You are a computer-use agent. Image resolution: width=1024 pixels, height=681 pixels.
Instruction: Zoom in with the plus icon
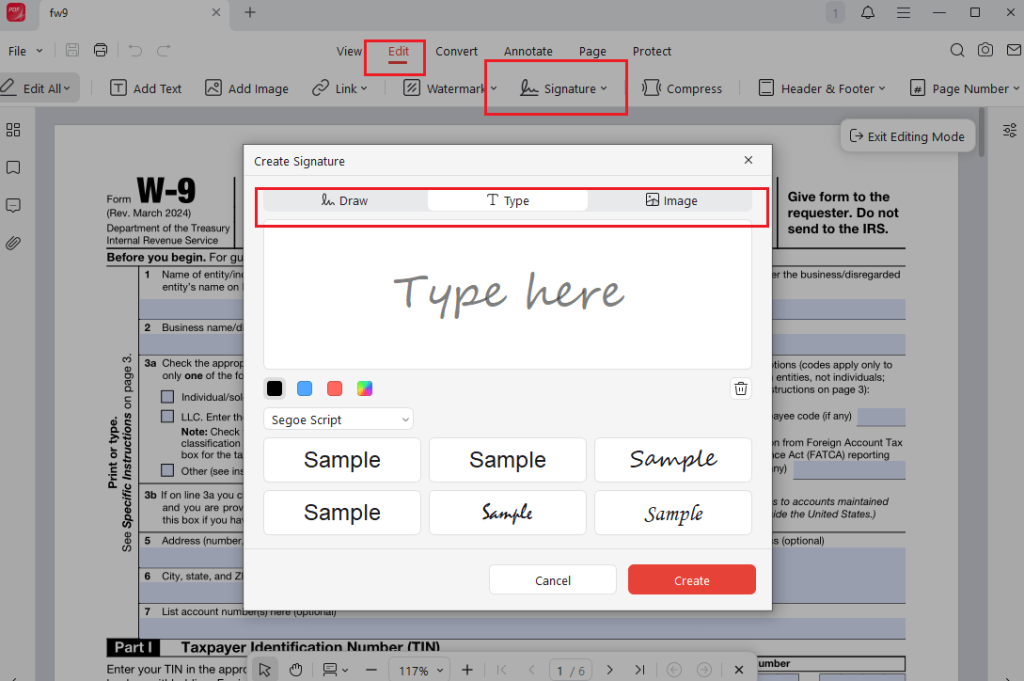pyautogui.click(x=467, y=670)
